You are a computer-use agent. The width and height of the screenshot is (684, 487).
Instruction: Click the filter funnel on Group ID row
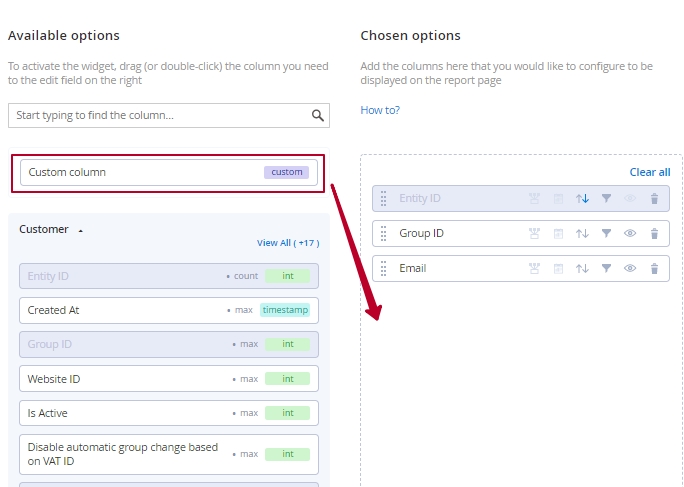606,233
